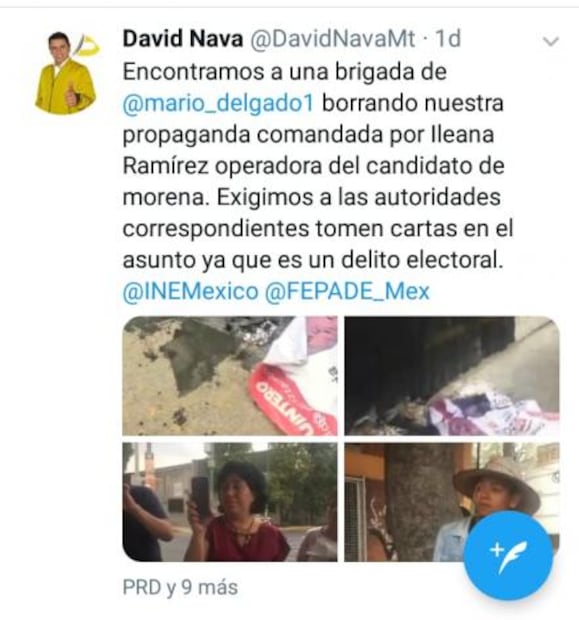This screenshot has width=579, height=620.
Task: Open David Nava's profile avatar
Action: [x=66, y=73]
